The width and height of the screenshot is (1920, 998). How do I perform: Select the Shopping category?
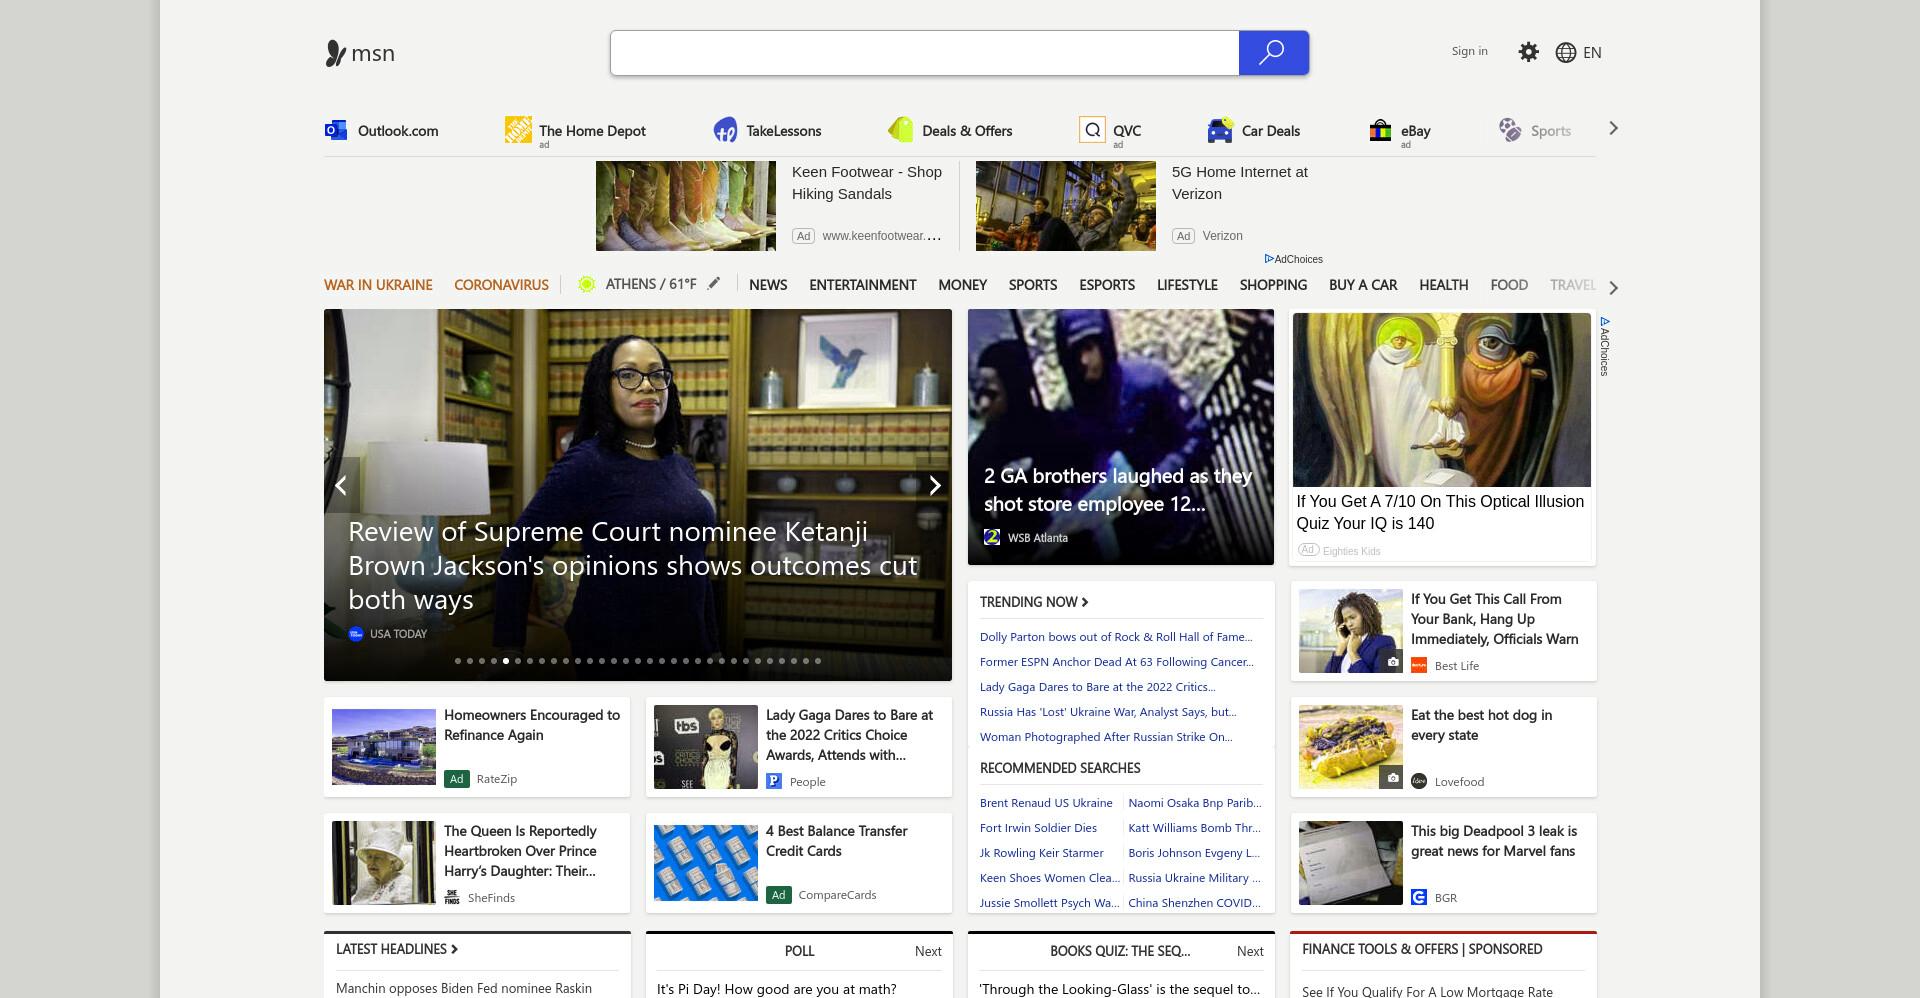1273,285
